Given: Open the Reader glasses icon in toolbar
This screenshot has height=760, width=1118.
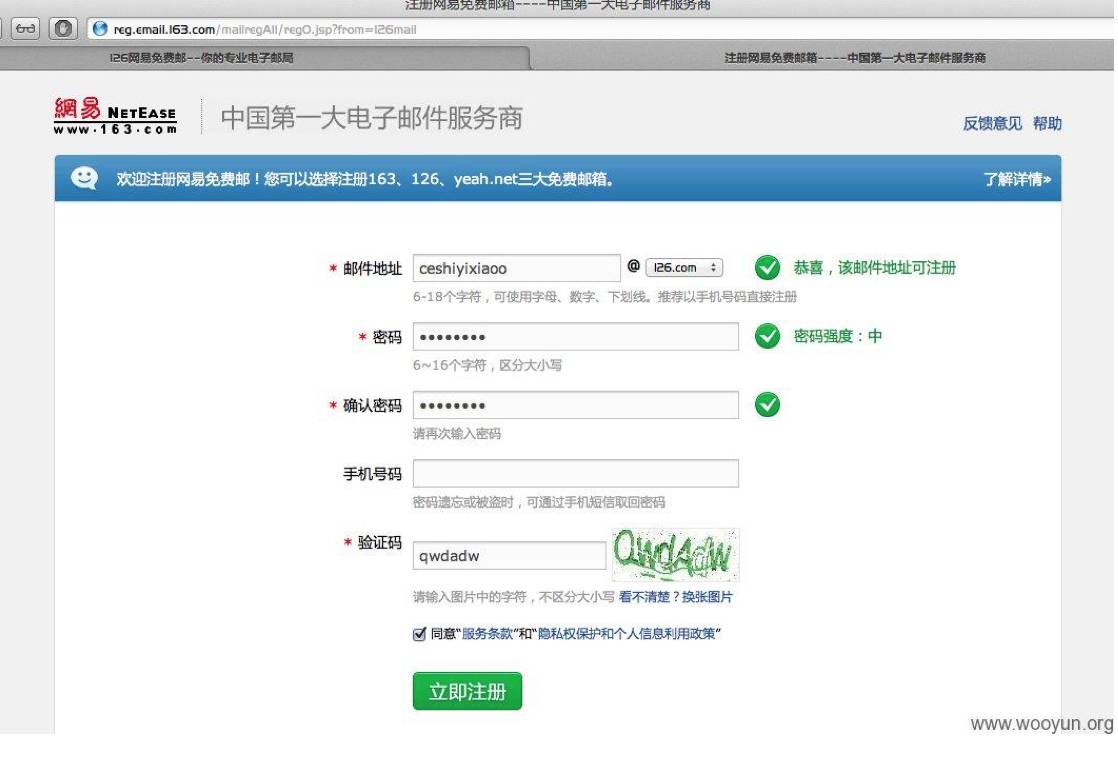Looking at the screenshot, I should coord(26,29).
